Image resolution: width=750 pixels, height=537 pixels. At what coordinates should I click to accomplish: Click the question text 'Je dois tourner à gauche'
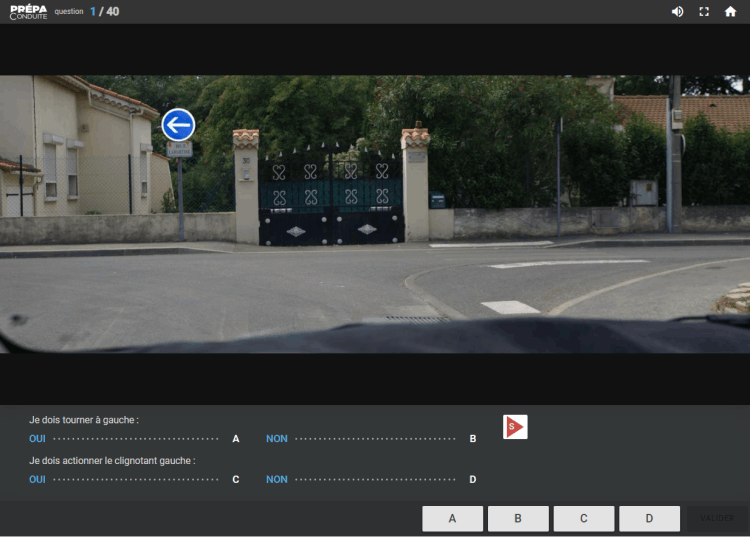[x=84, y=420]
